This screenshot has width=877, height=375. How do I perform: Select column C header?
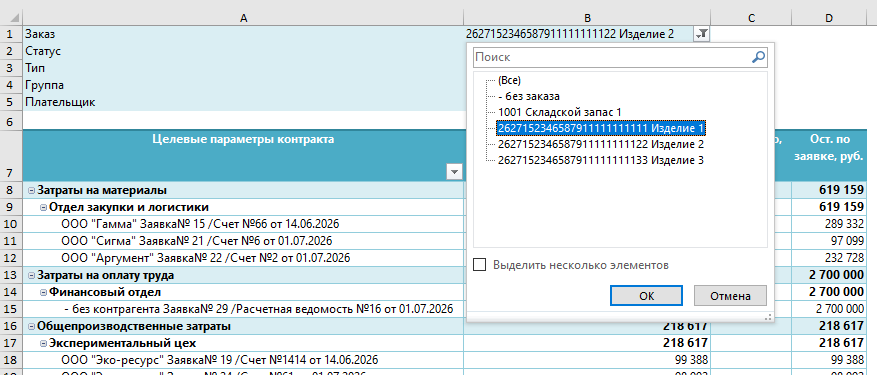pyautogui.click(x=751, y=18)
